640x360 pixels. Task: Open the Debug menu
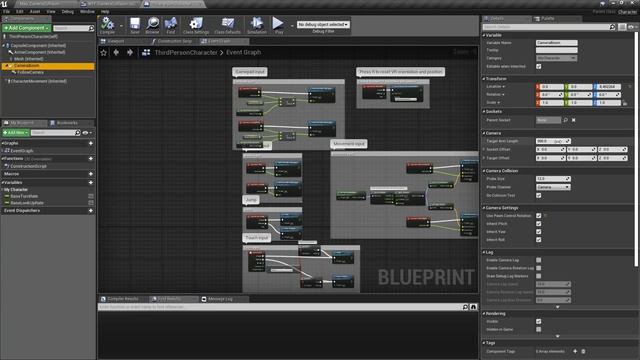pos(68,11)
